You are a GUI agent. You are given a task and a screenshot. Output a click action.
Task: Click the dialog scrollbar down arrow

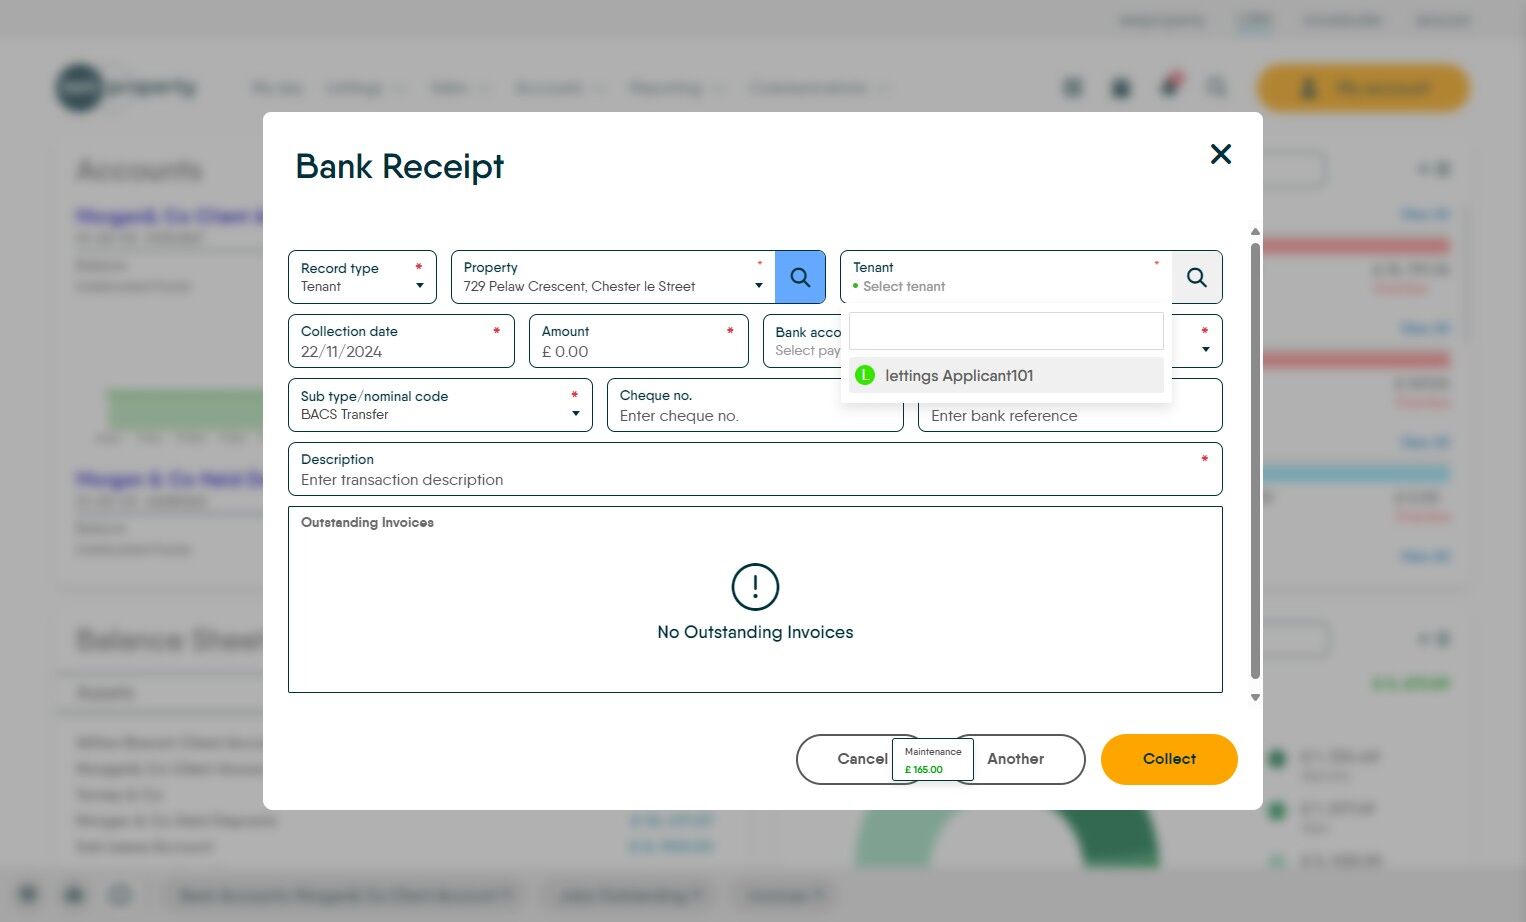click(x=1255, y=698)
